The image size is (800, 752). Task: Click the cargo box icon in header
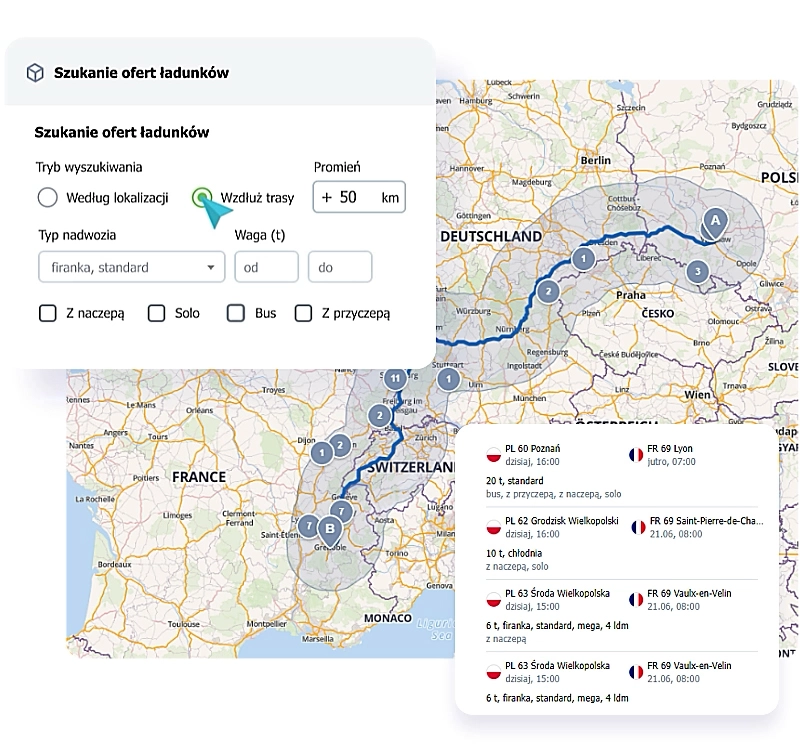35,72
